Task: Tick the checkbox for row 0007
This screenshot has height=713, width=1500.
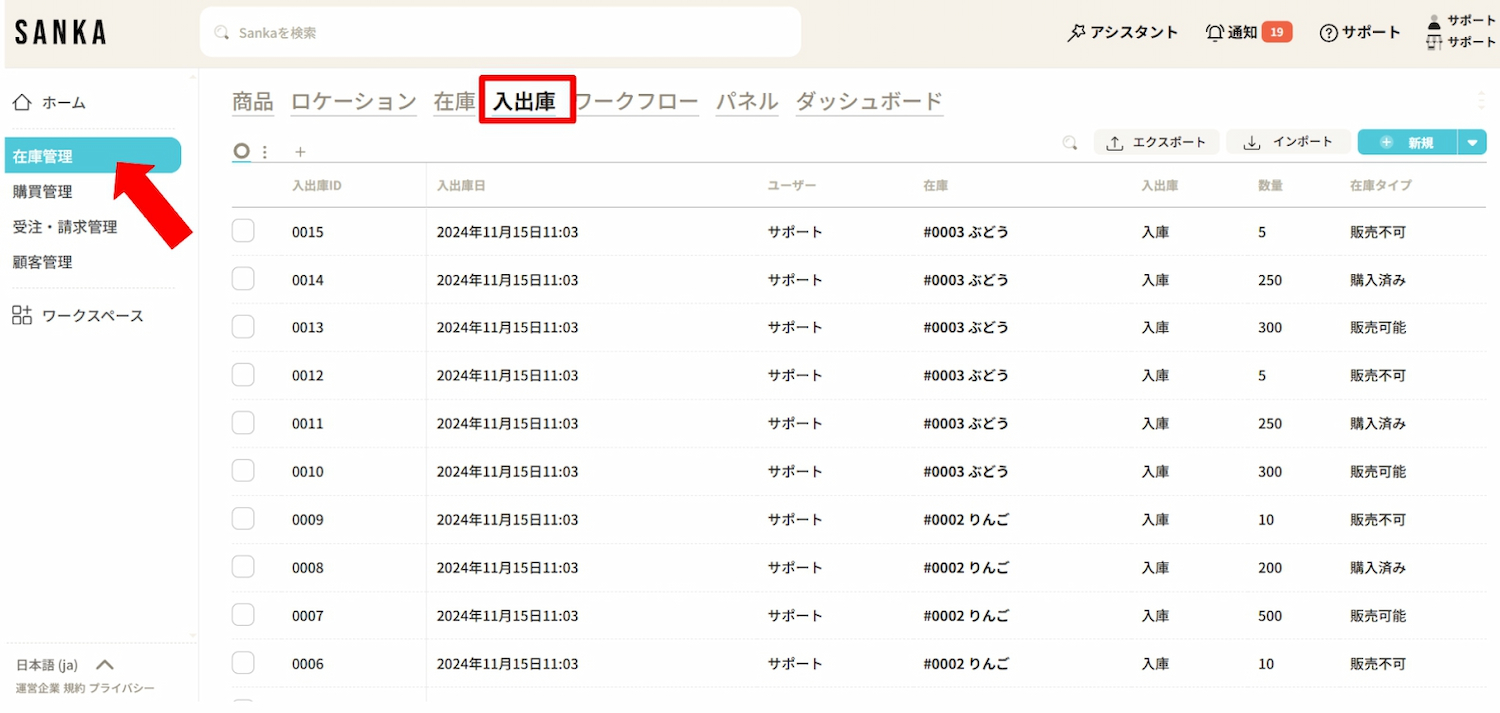Action: pos(243,615)
